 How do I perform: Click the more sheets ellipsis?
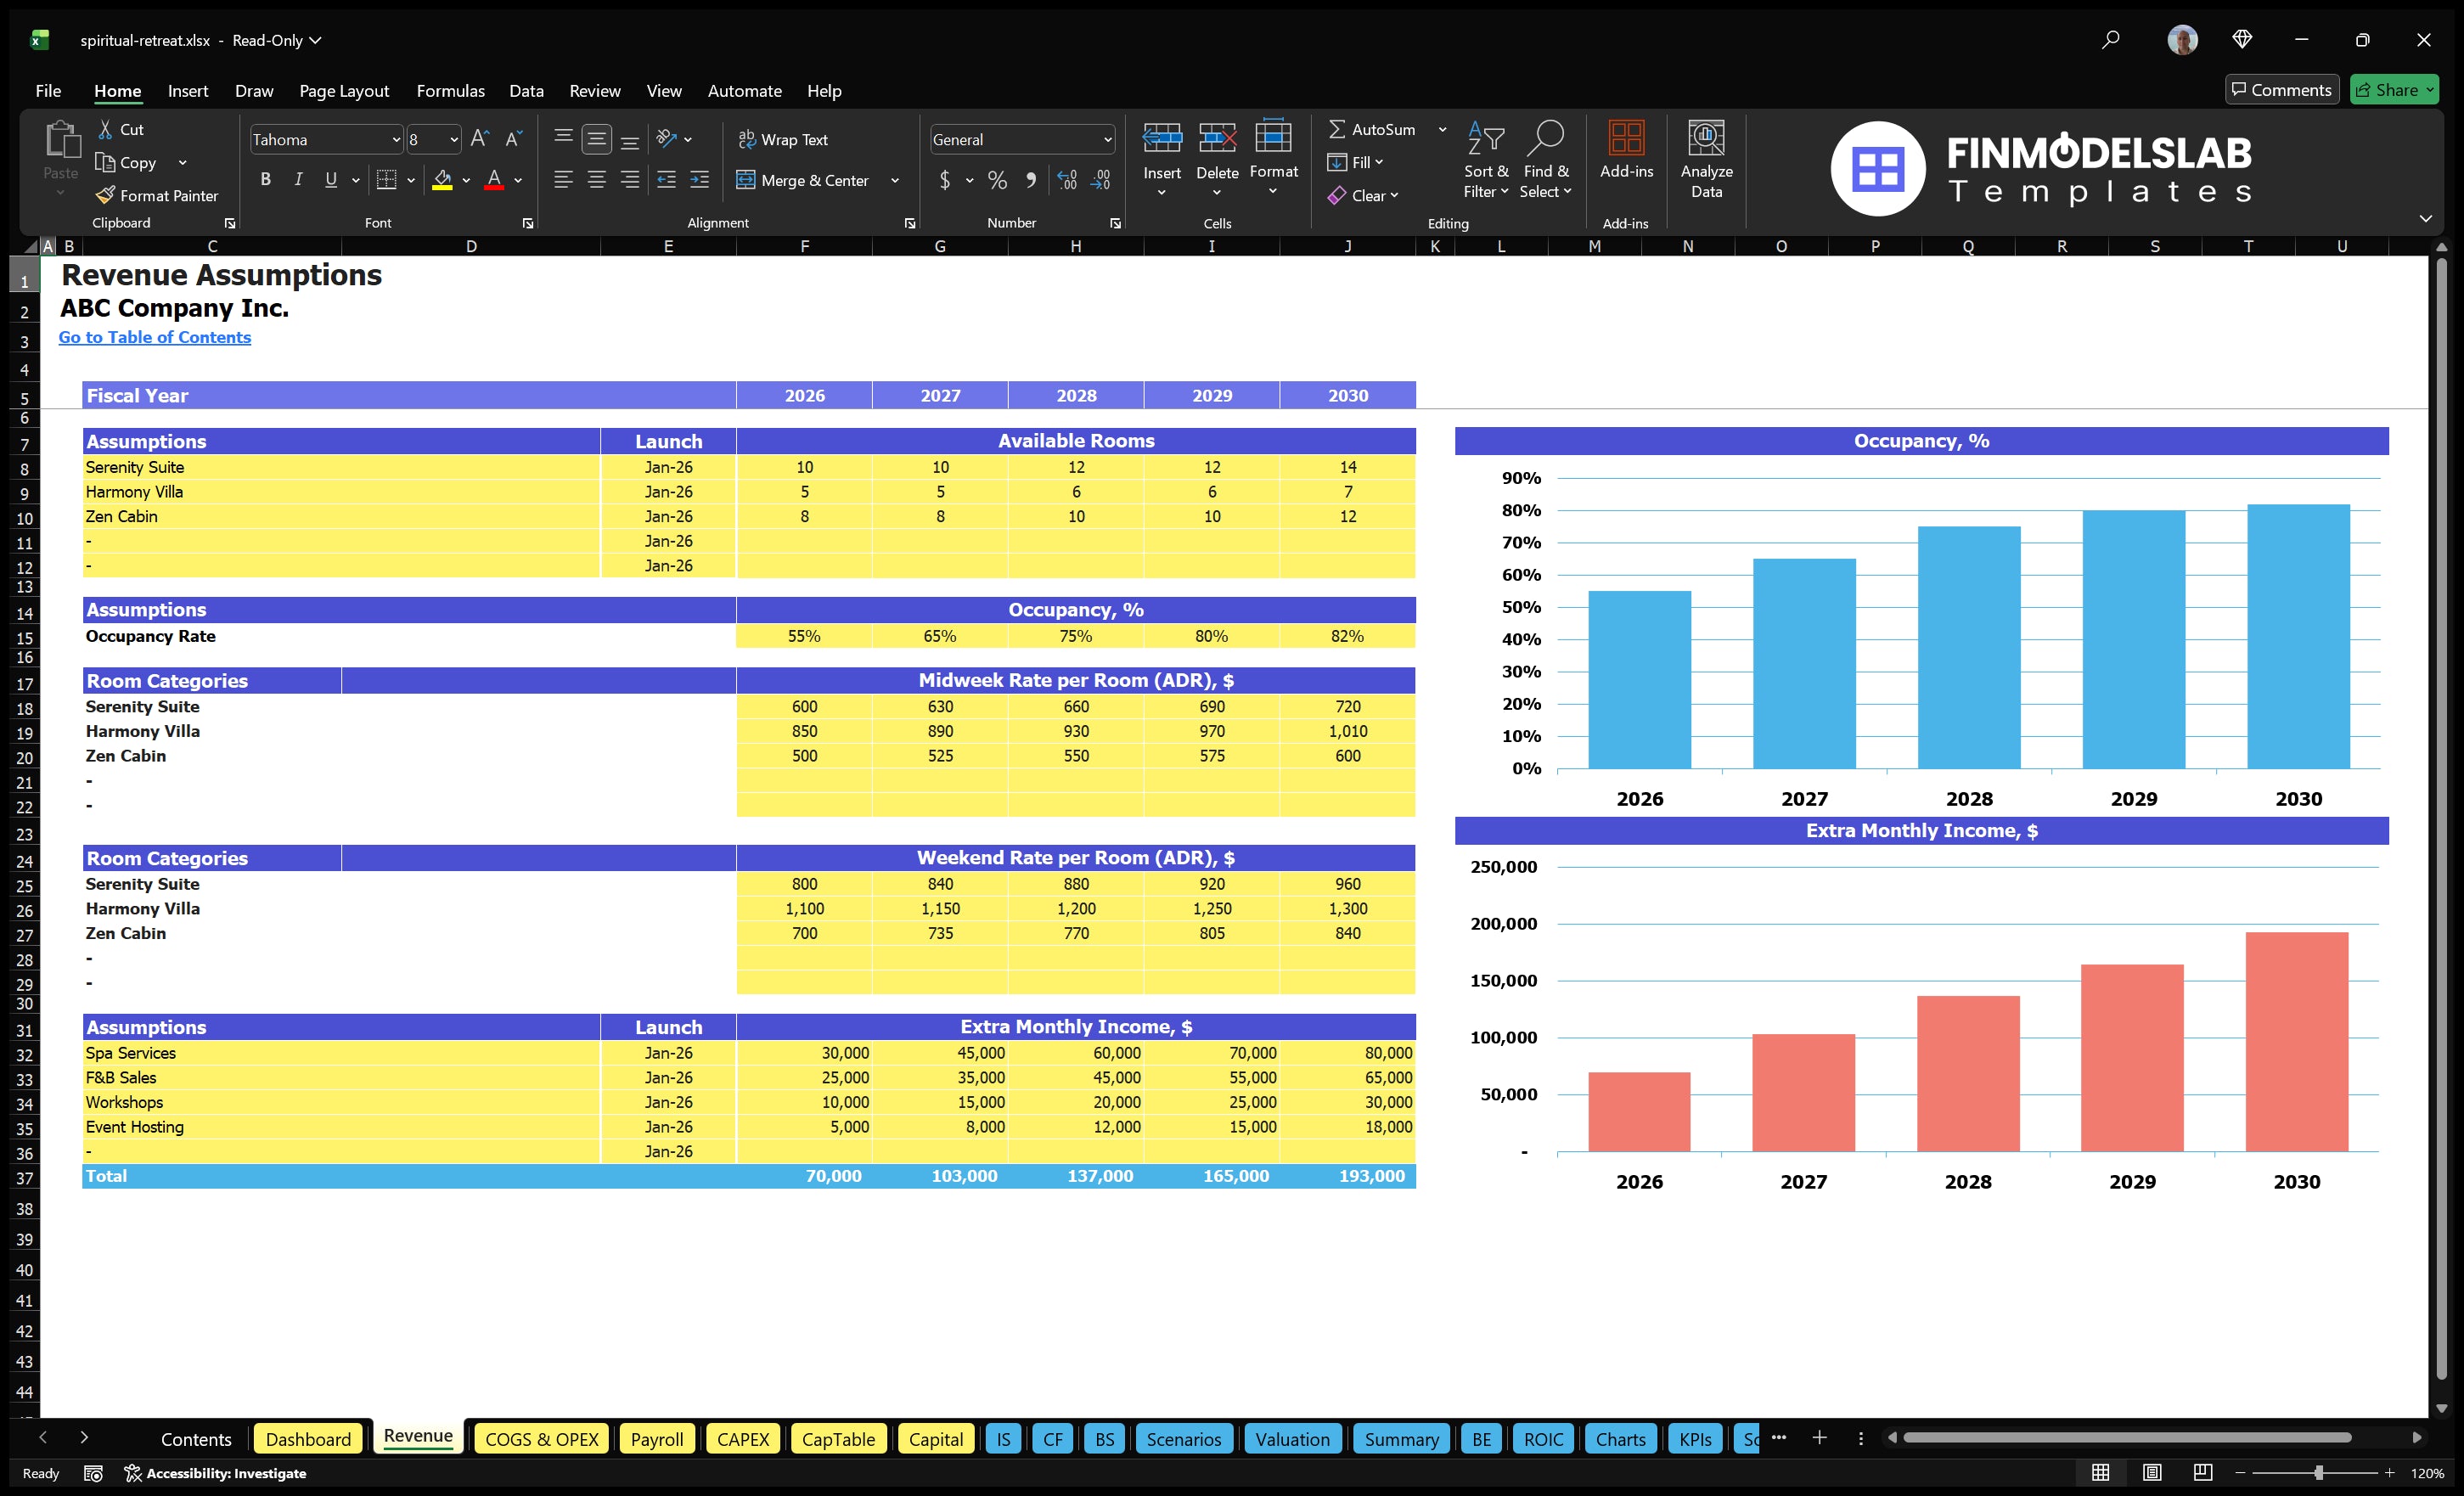1781,1438
